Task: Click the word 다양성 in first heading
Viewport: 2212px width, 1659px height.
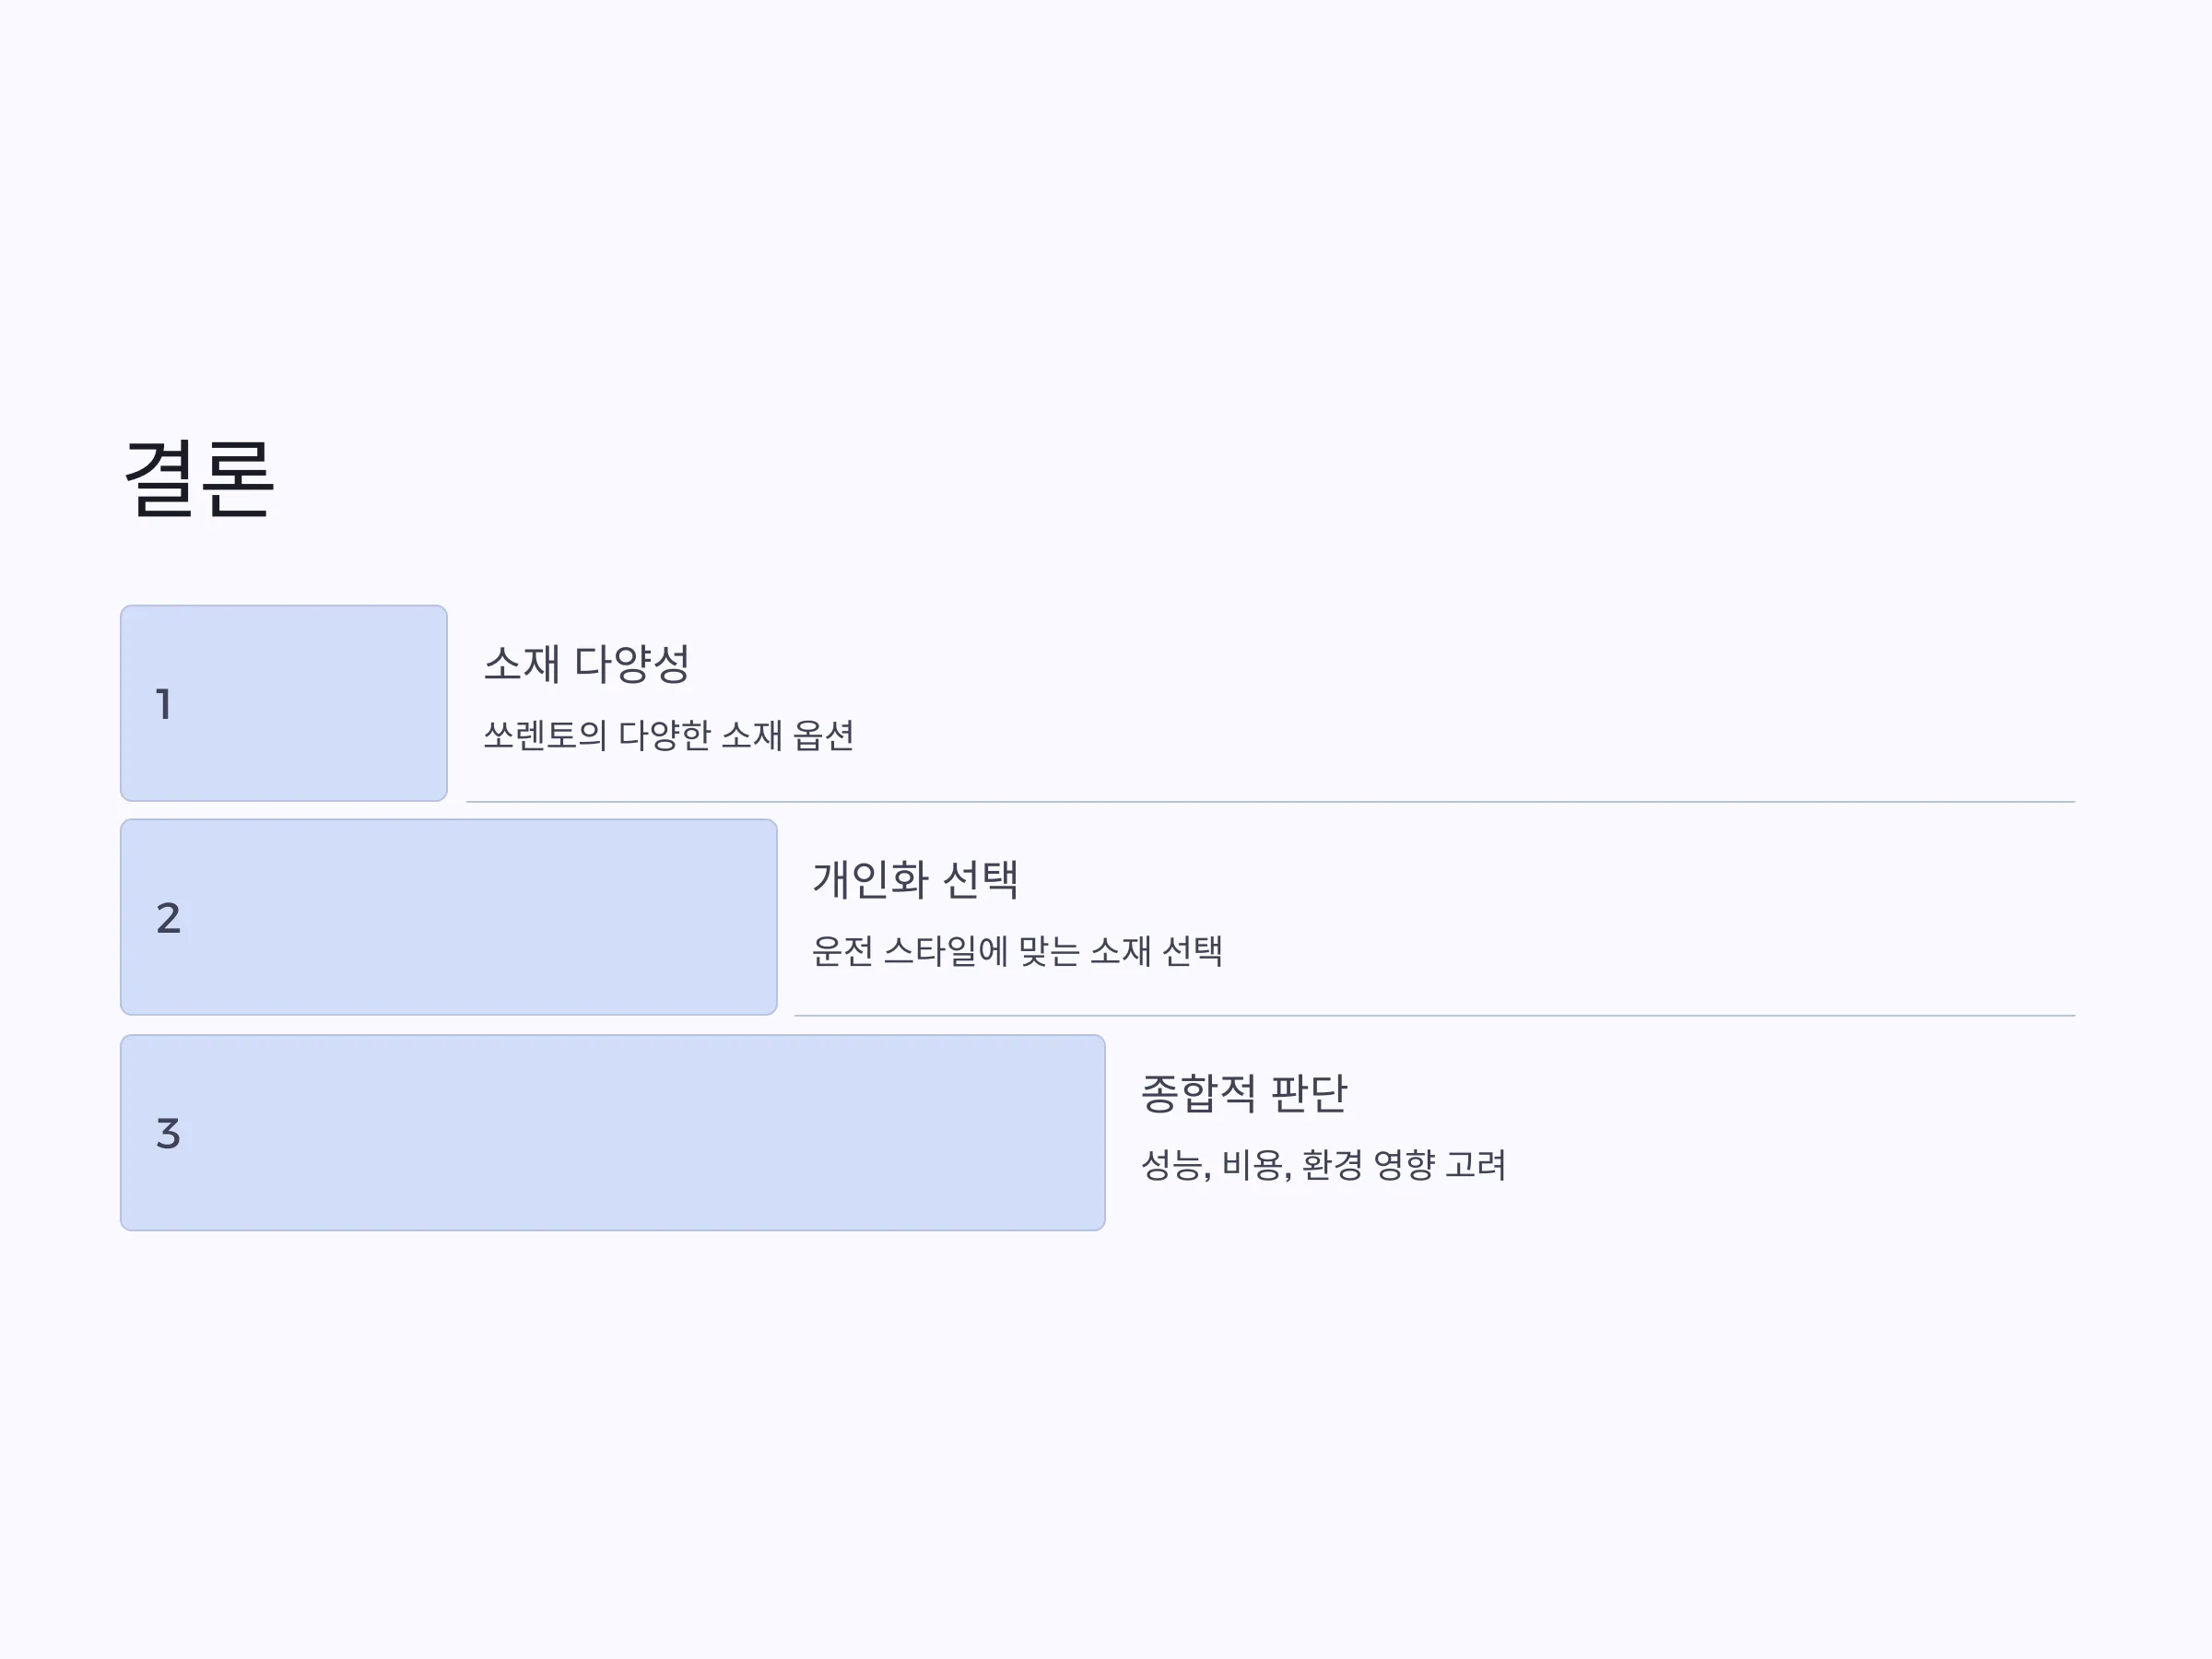Action: pyautogui.click(x=632, y=663)
